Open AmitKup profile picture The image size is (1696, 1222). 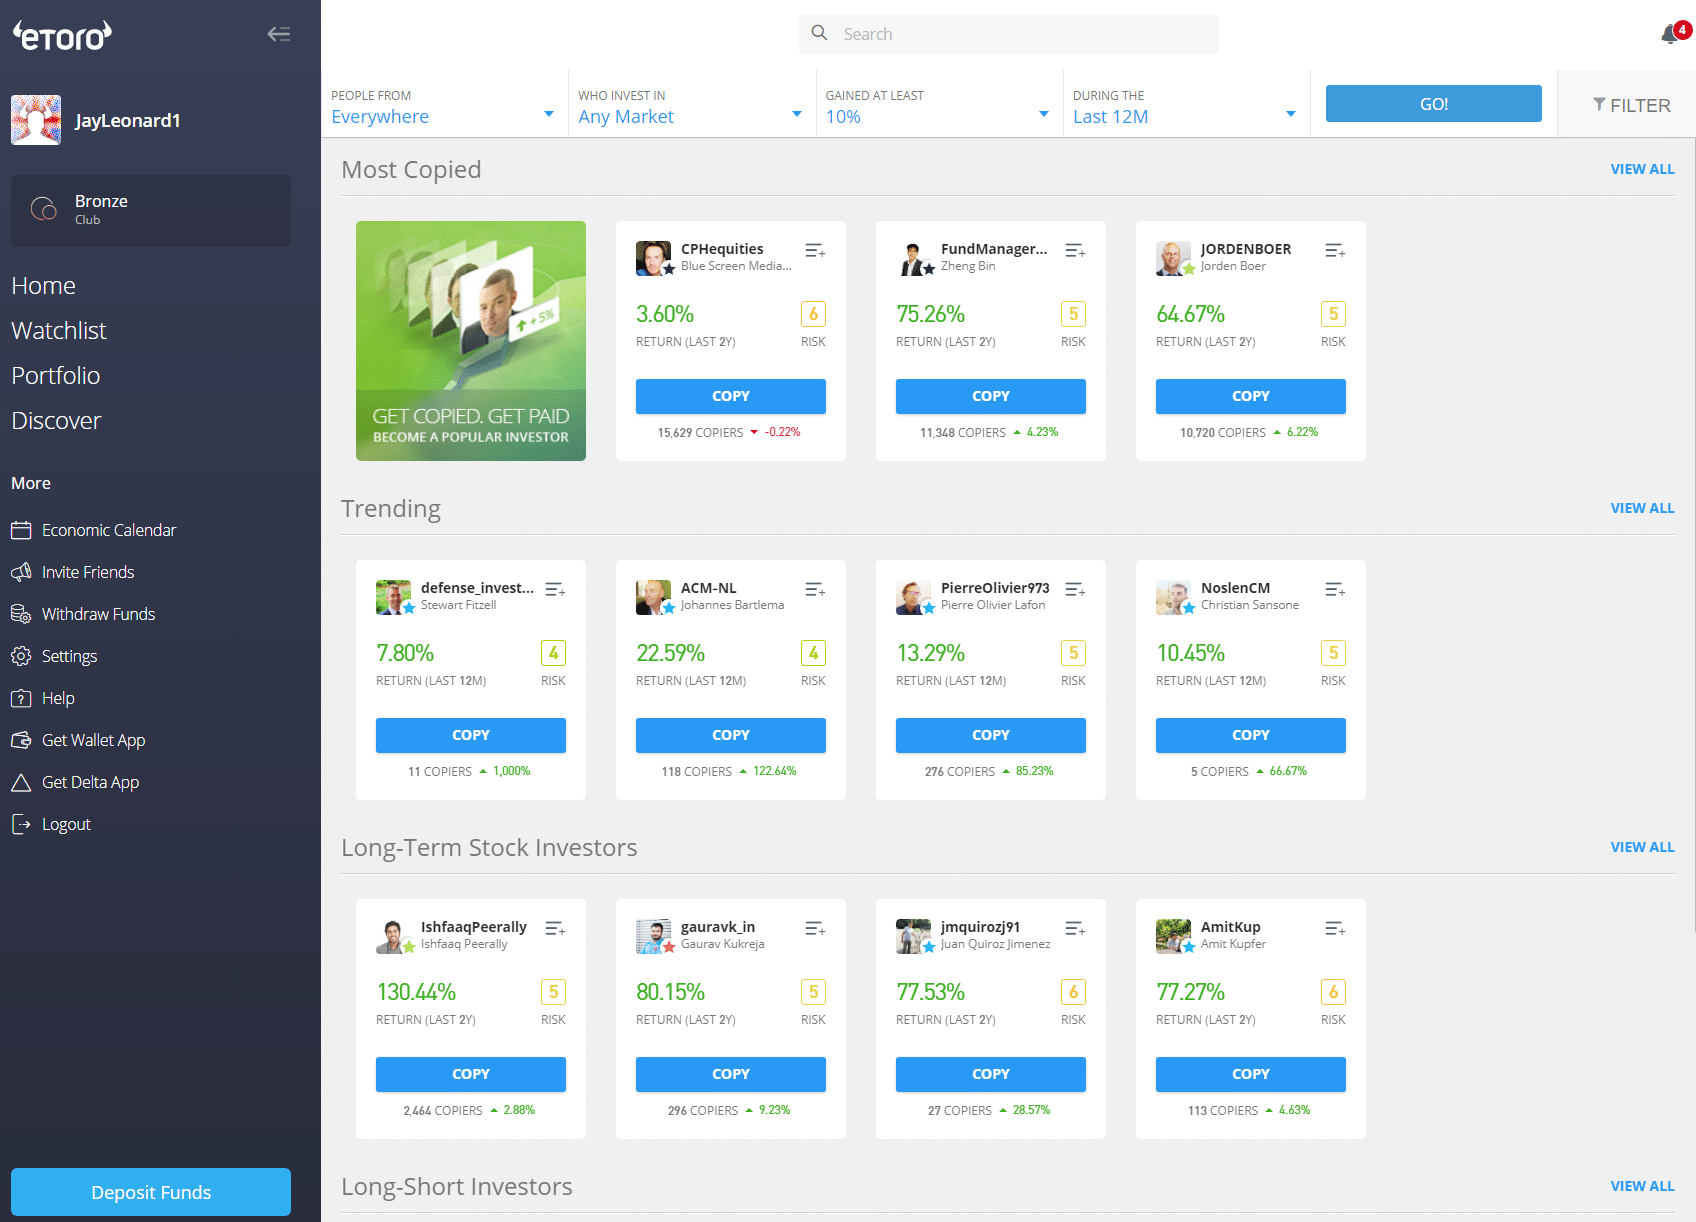[x=1174, y=936]
